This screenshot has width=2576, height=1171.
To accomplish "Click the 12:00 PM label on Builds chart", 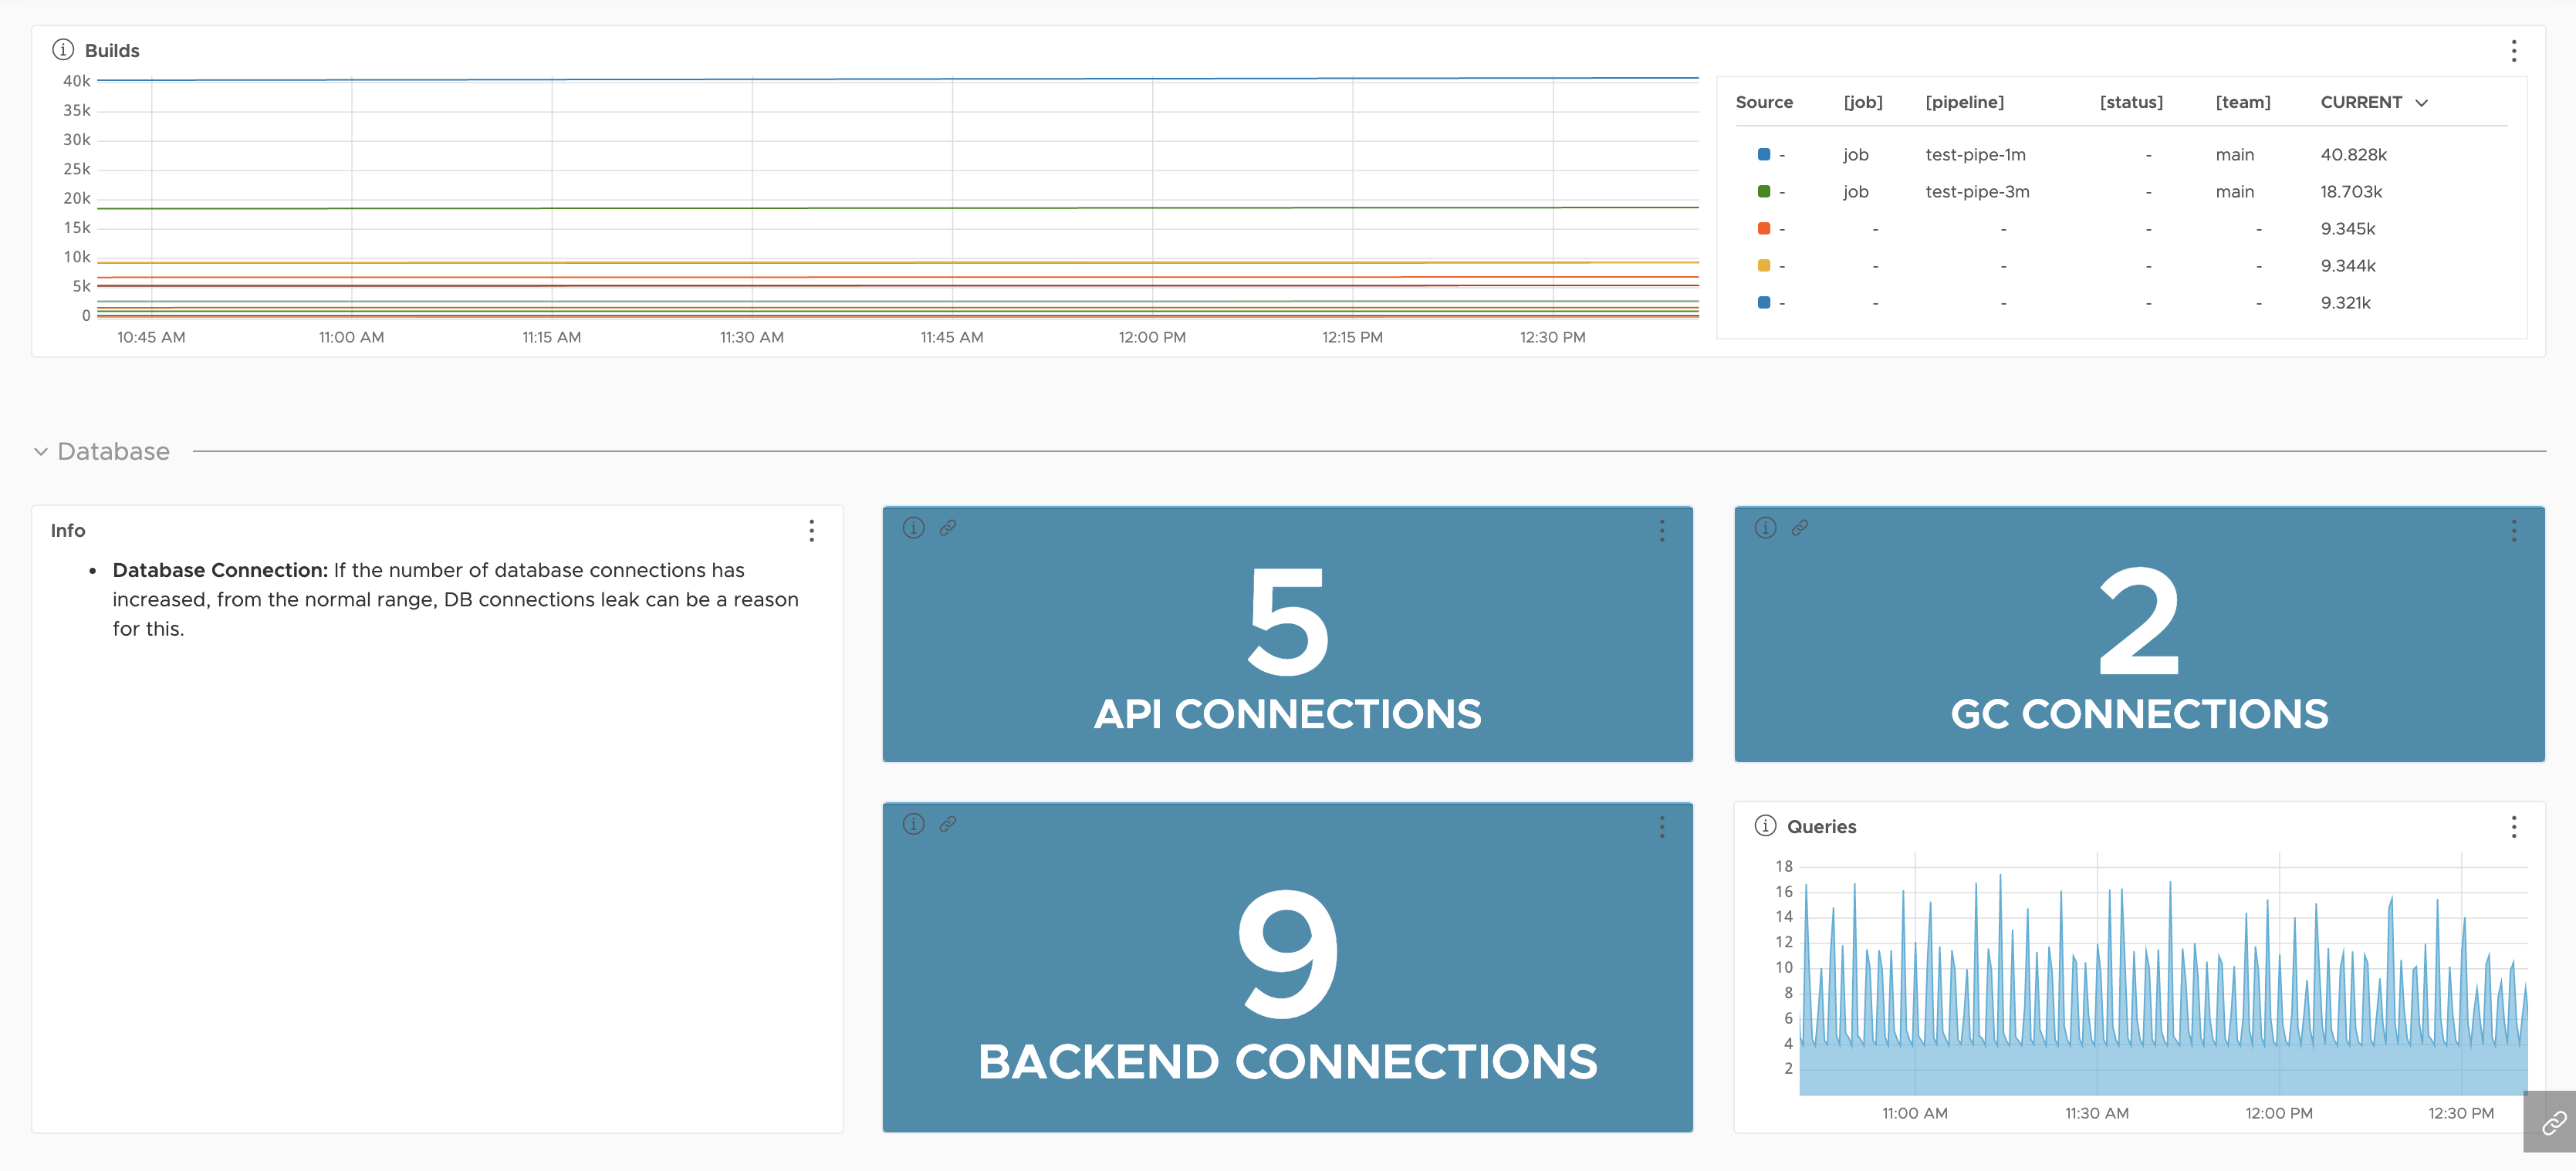I will [1152, 337].
